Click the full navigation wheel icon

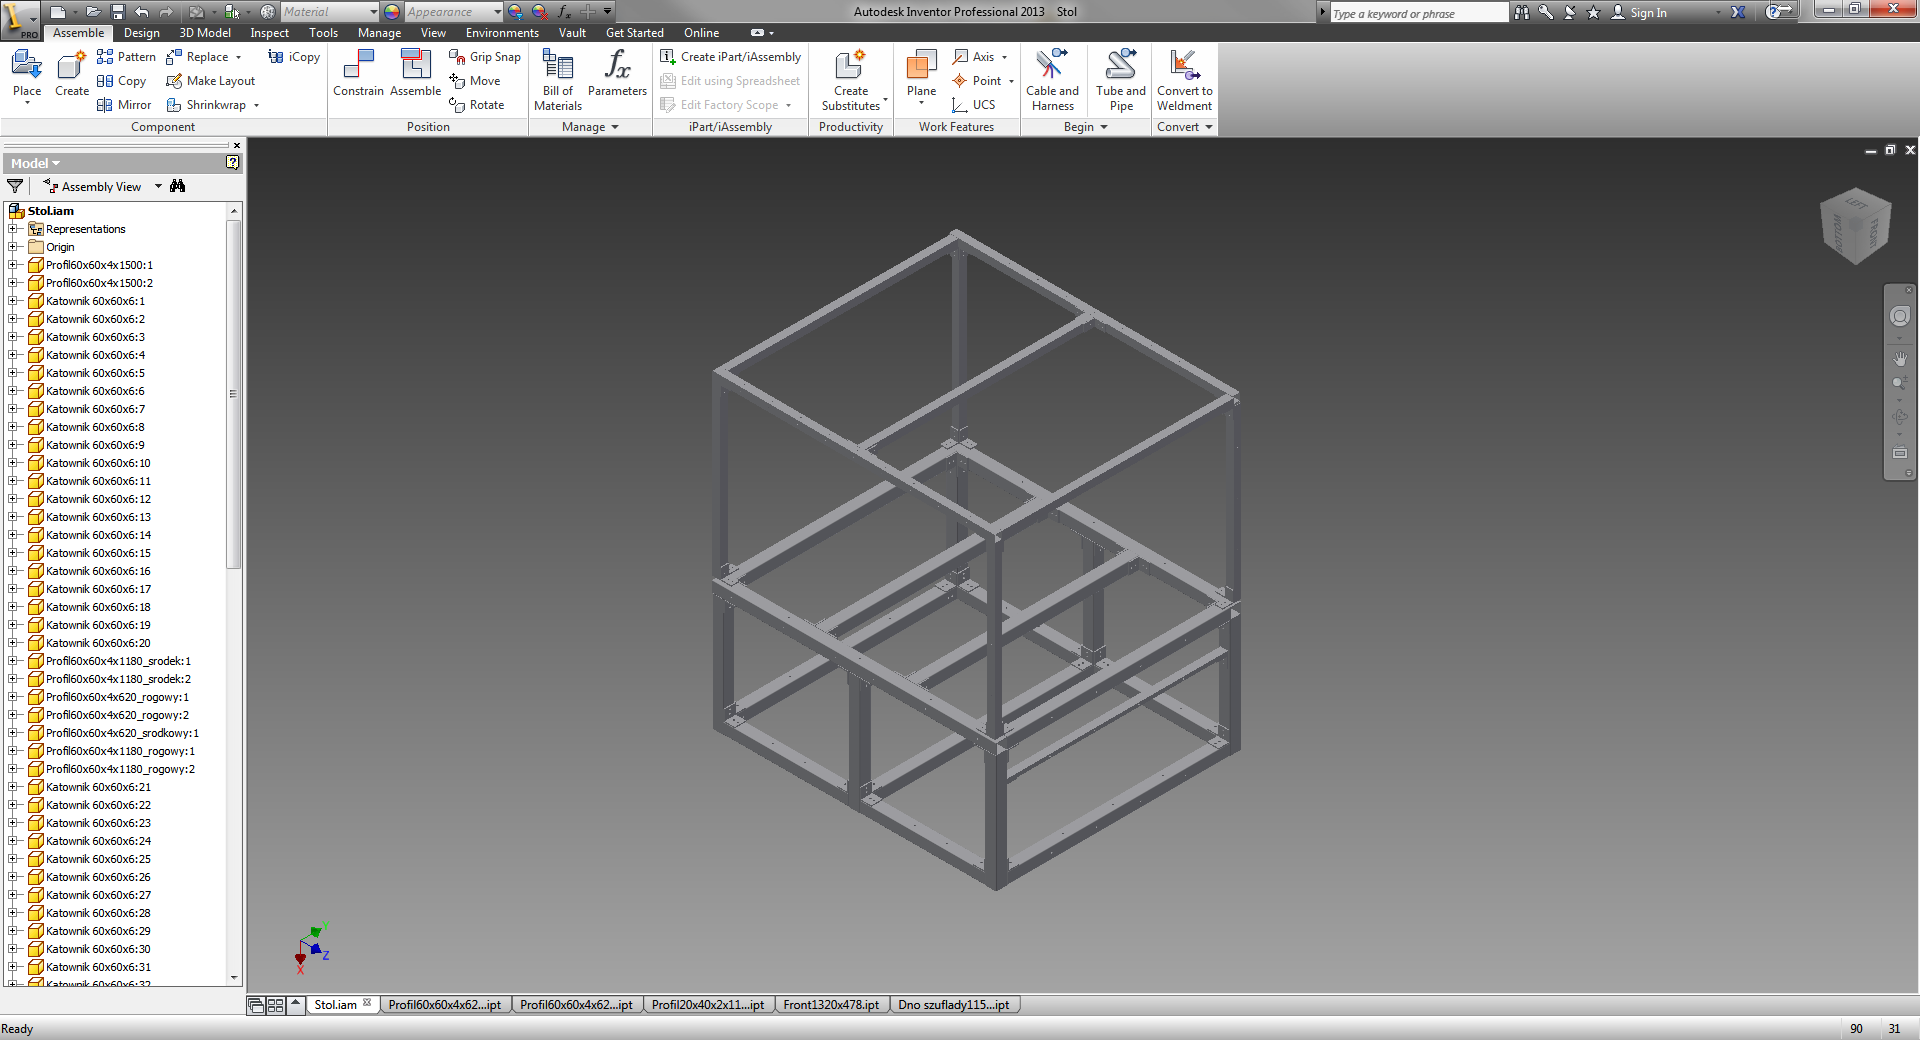click(x=1900, y=316)
